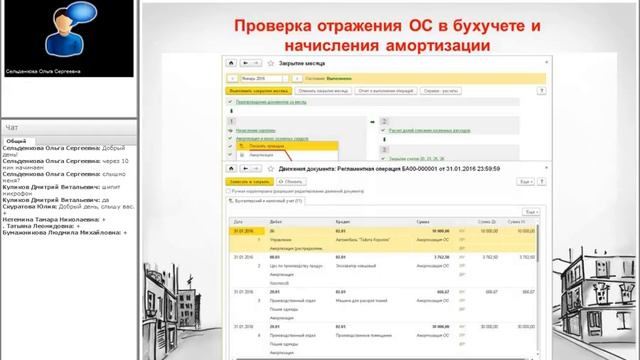The image size is (640, 360).
Task: Select next period right of Январь 2016
Action: pos(297,78)
